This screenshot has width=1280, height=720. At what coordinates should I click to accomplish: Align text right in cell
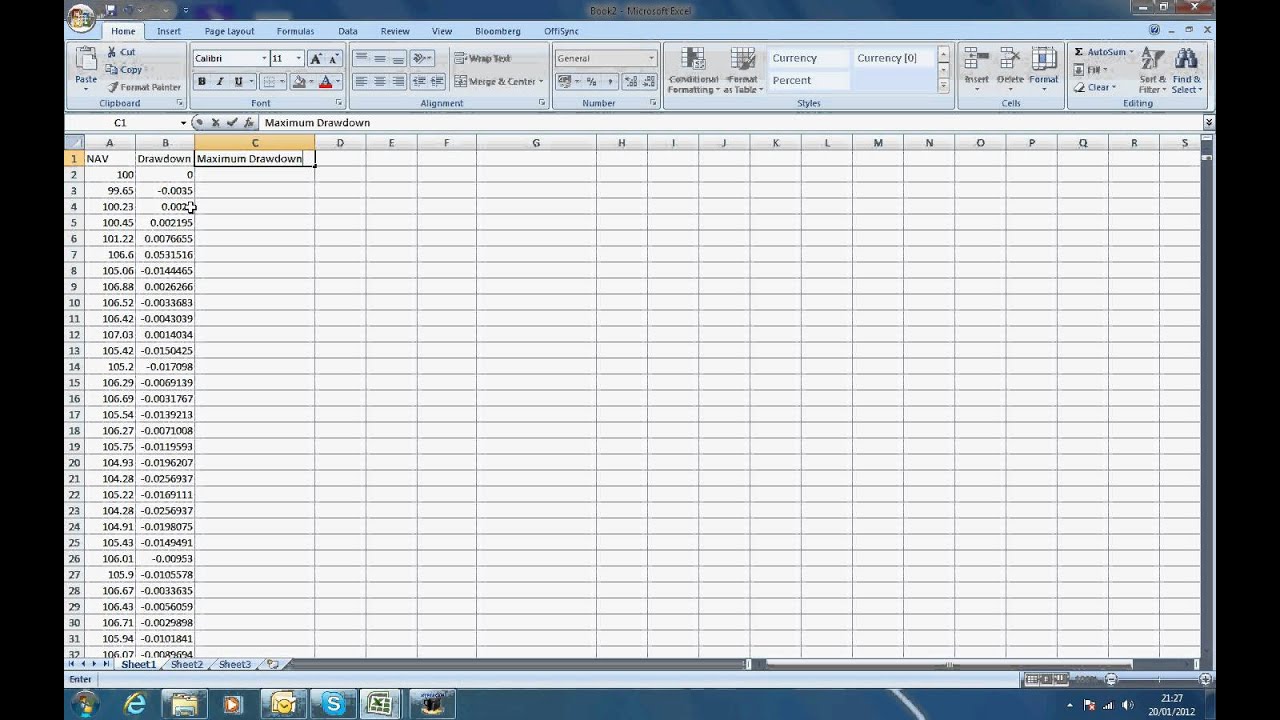[398, 81]
